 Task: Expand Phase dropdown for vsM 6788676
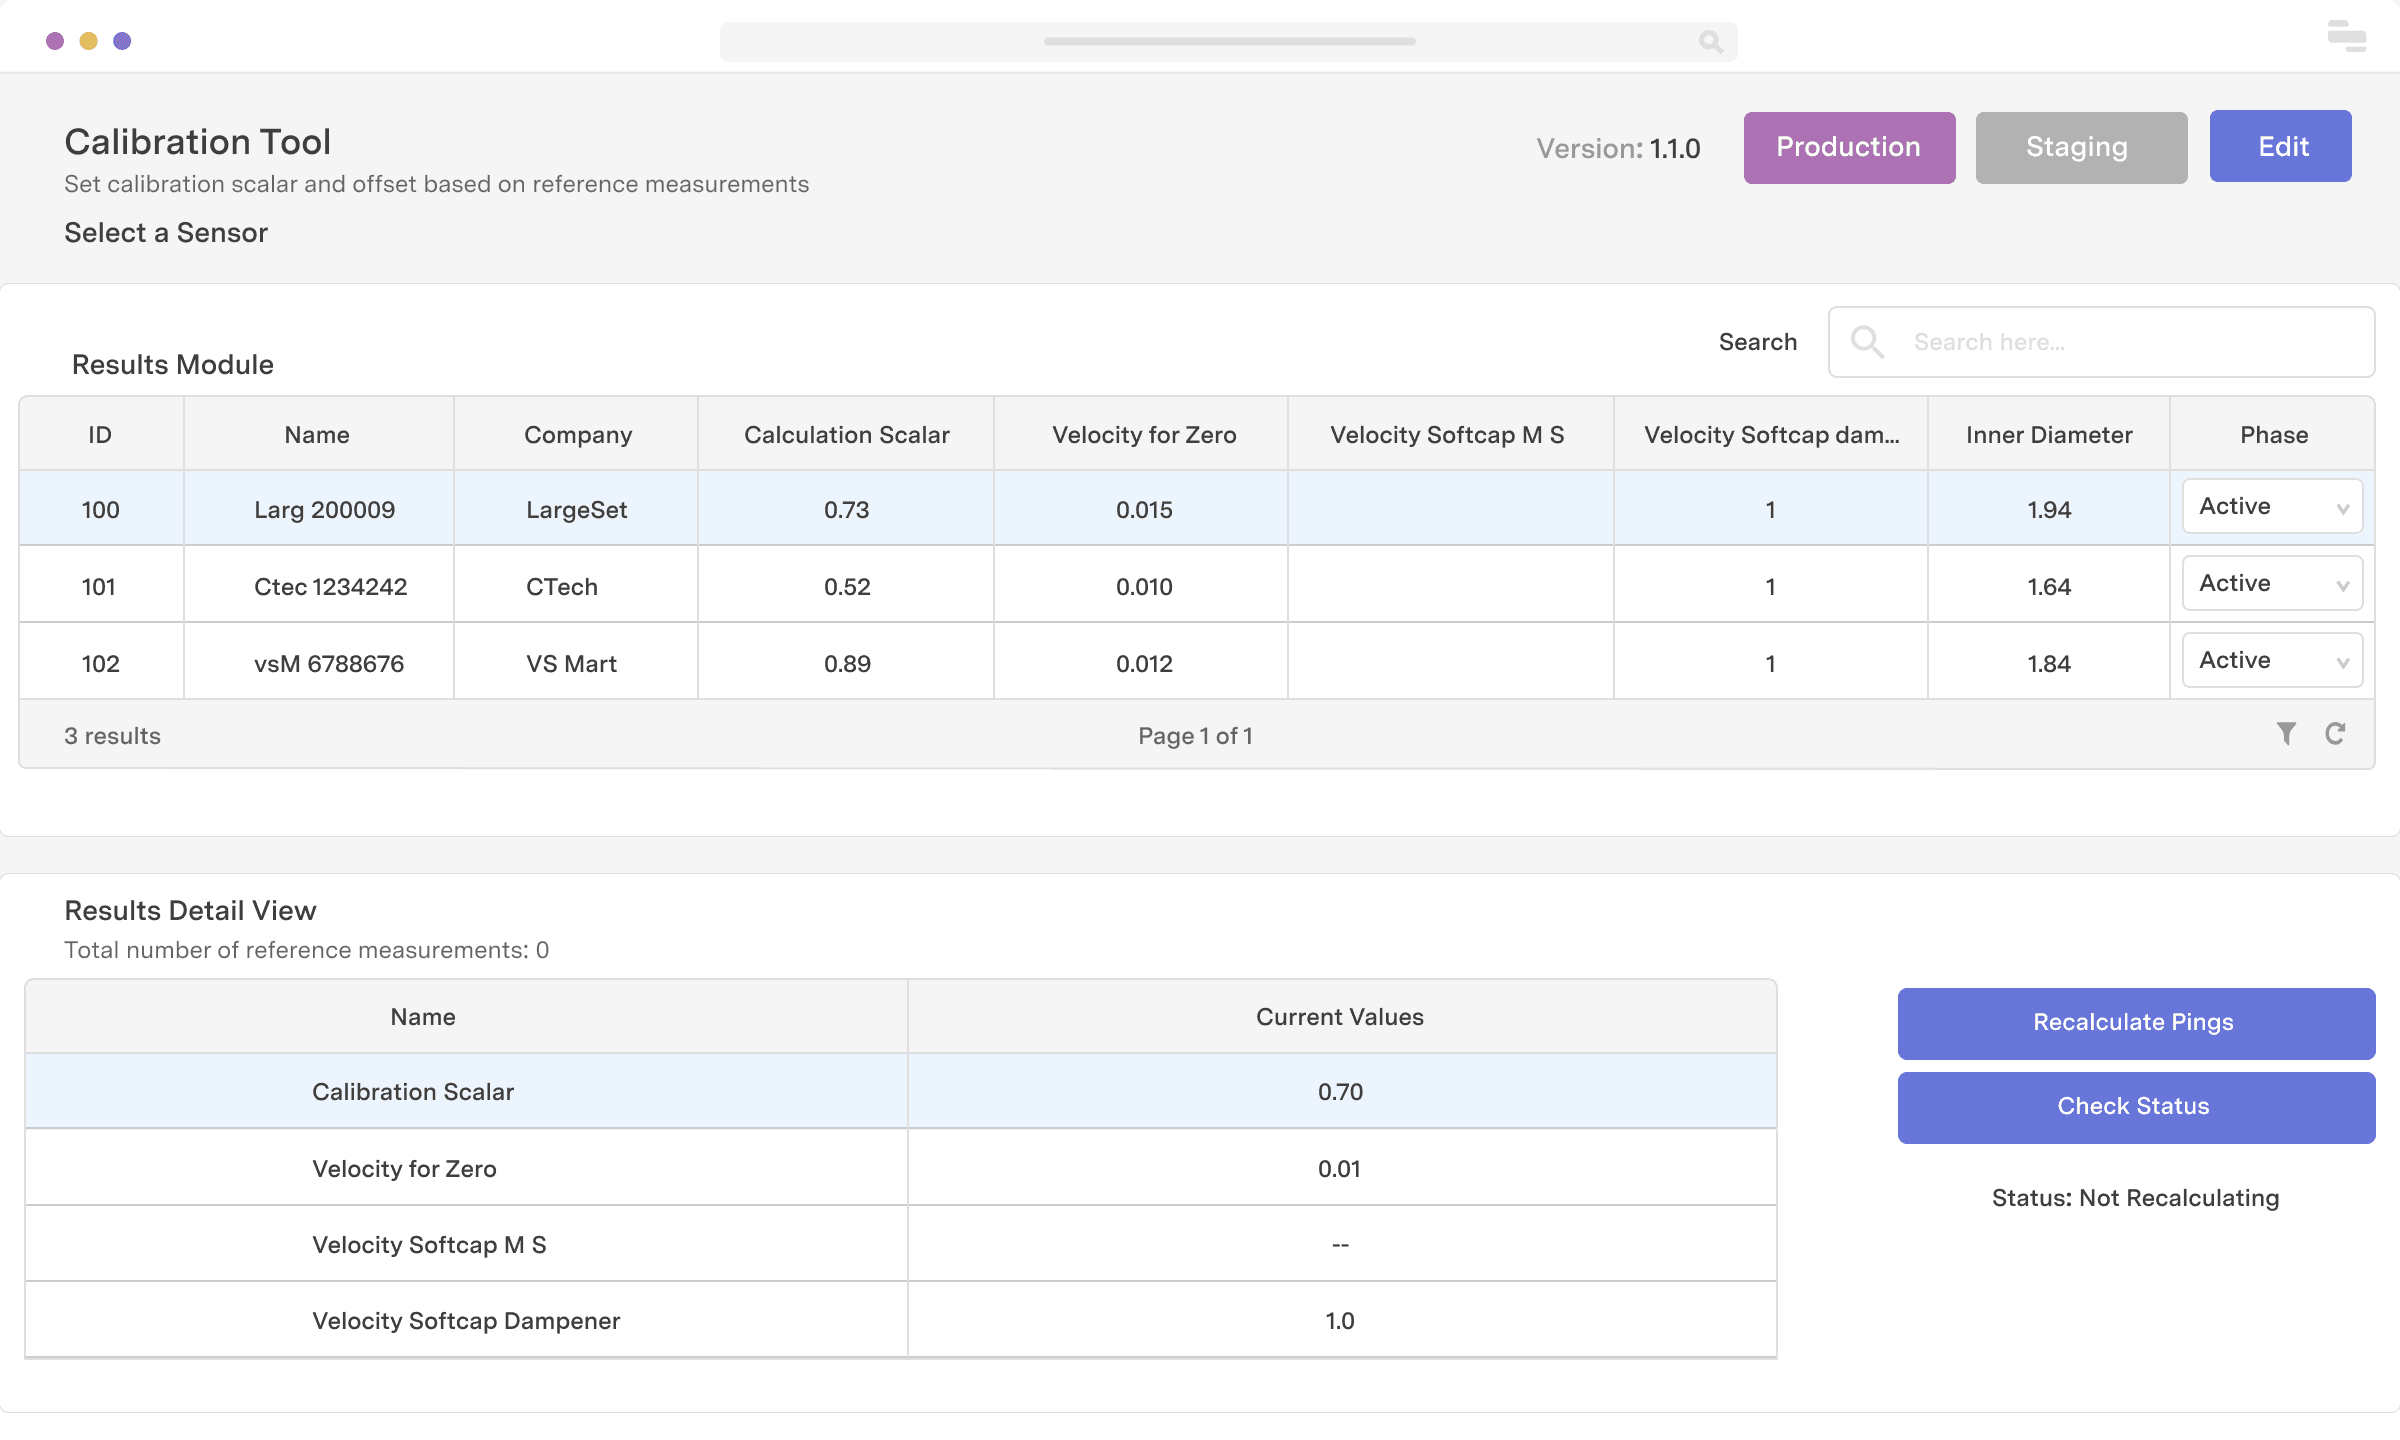pos(2272,661)
